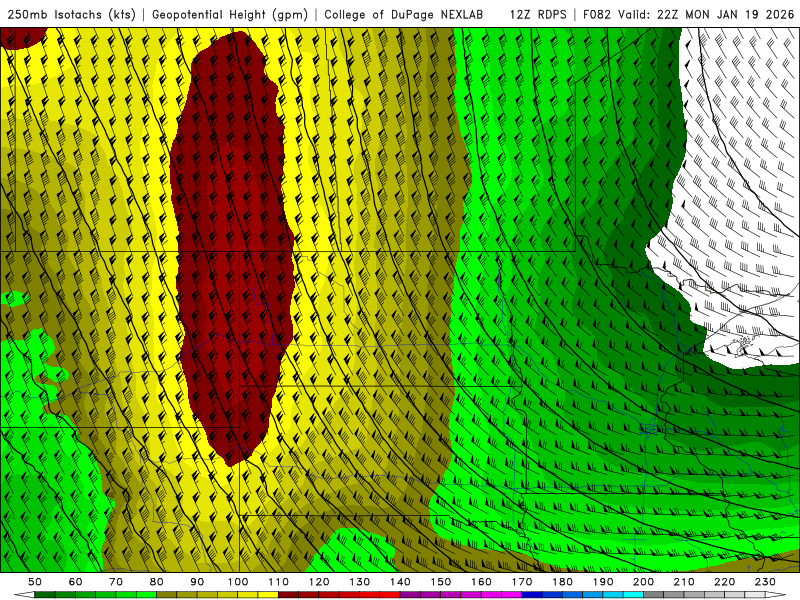Click the 120 value on the color scale
800x600 pixels.
pos(319,582)
